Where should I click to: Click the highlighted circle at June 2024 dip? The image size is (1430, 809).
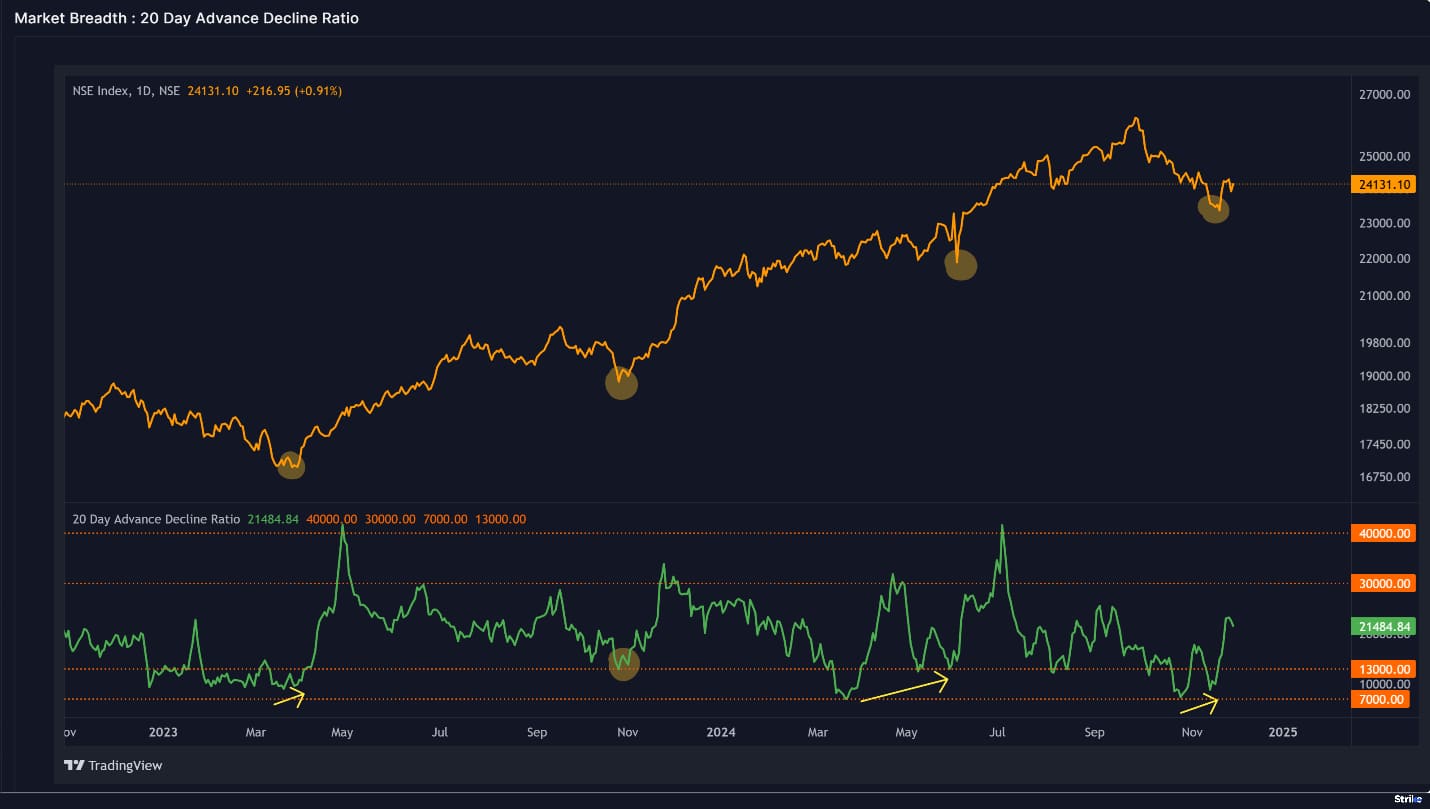coord(960,265)
